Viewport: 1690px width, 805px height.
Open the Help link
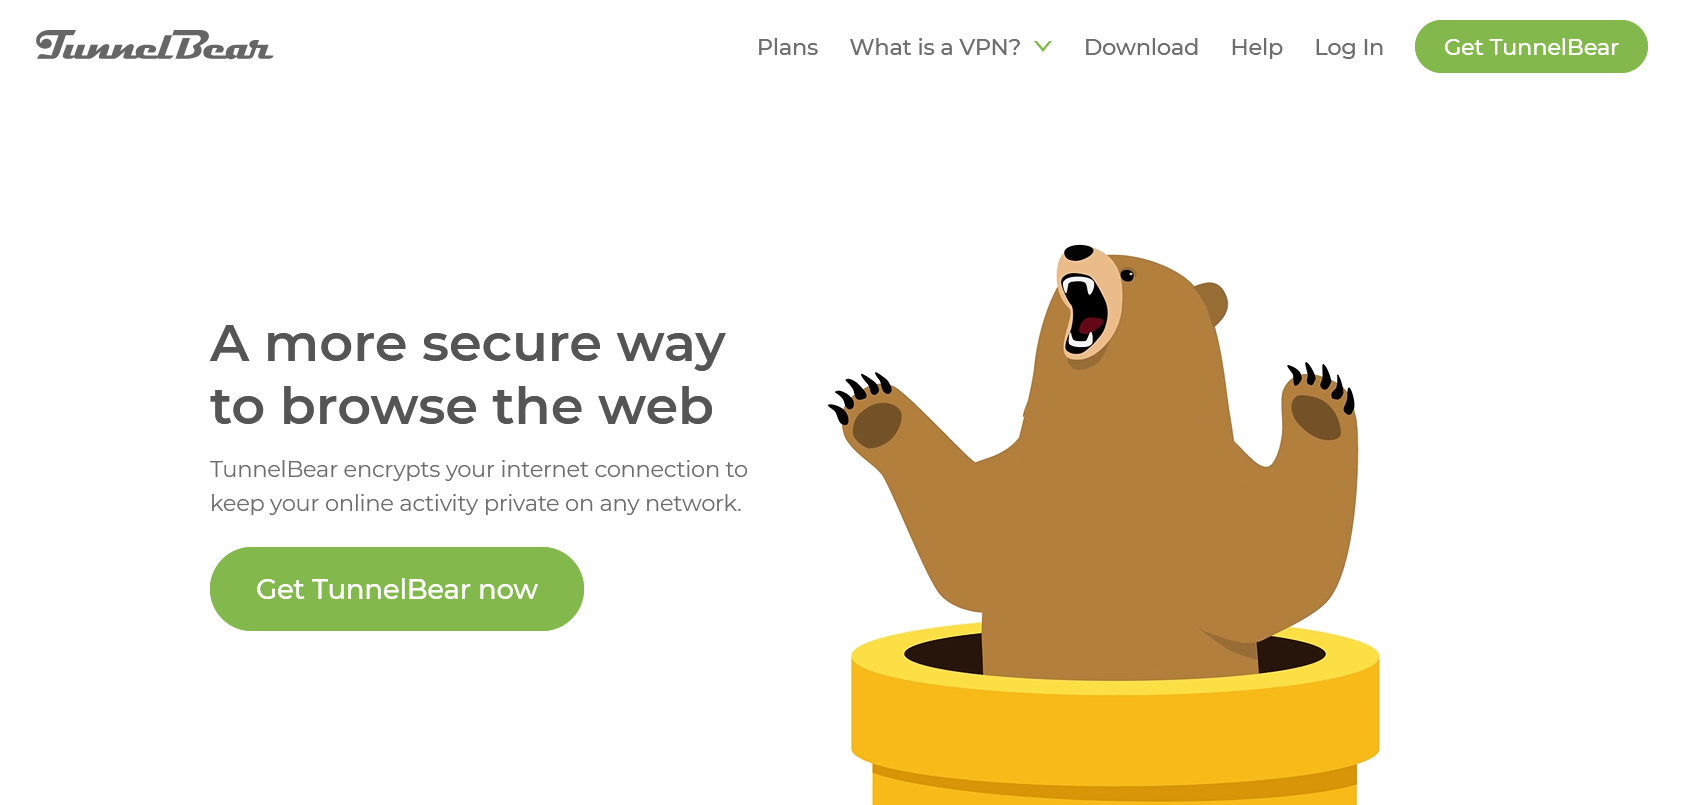click(x=1256, y=47)
